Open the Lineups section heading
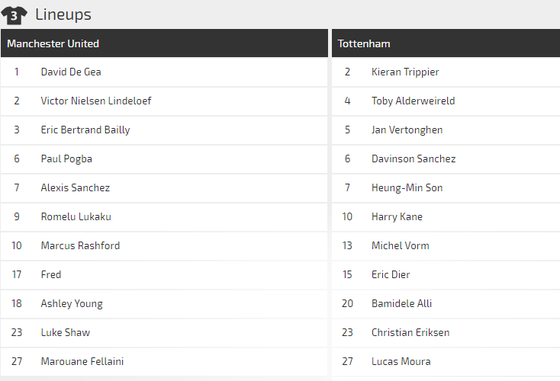The height and width of the screenshot is (381, 560). [x=63, y=15]
